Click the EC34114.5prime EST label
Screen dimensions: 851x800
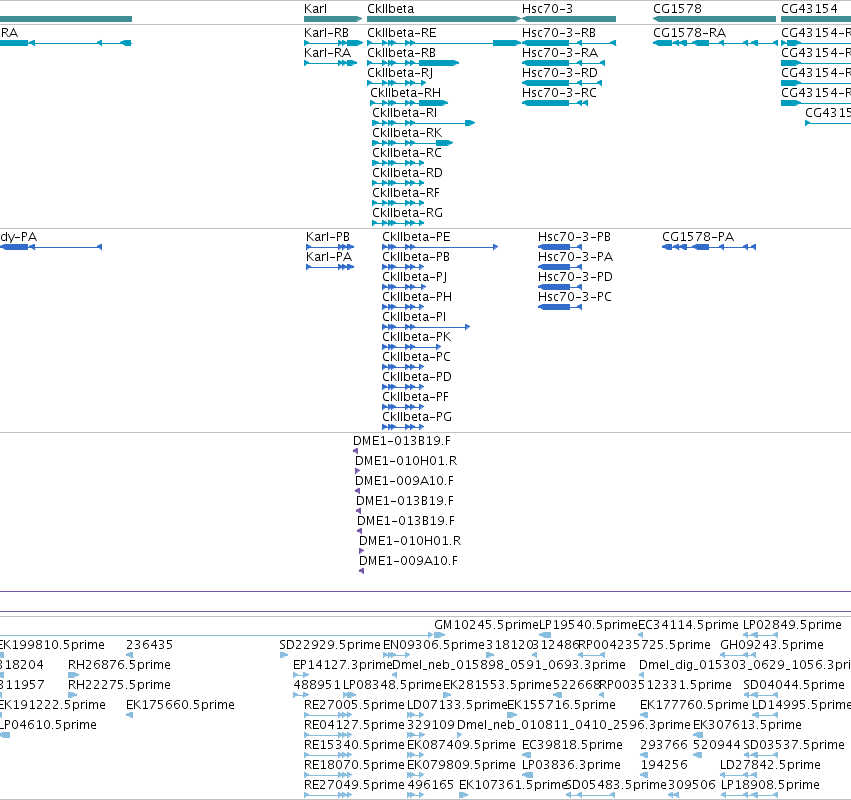(x=688, y=625)
